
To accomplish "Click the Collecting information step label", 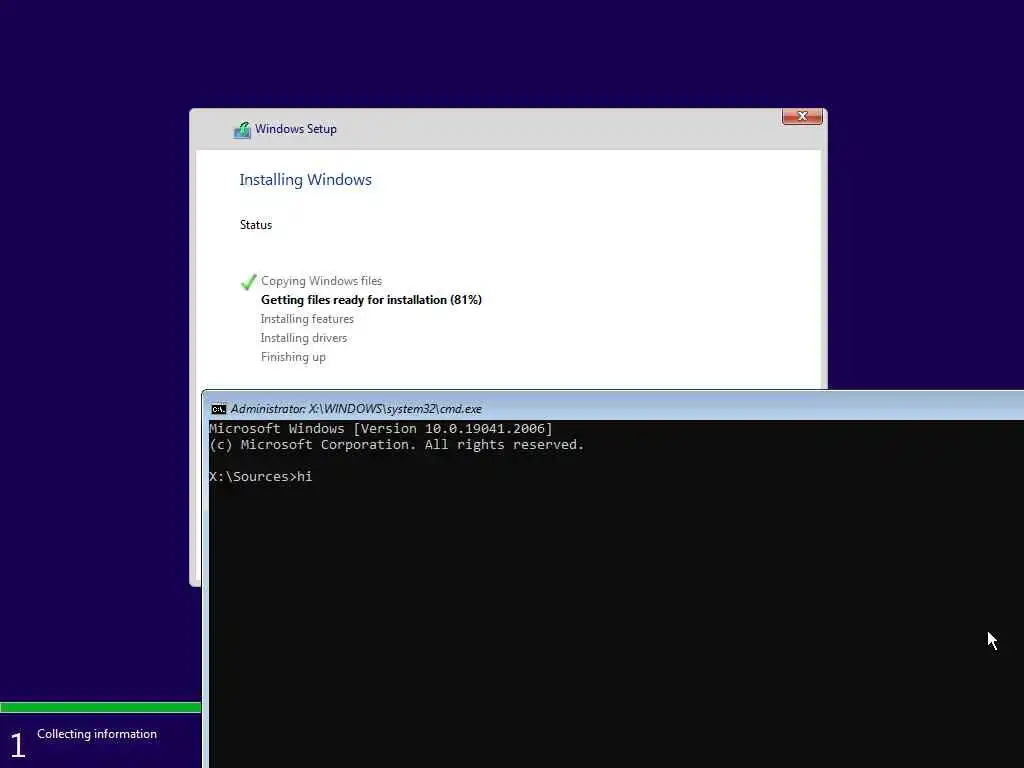I will tap(97, 734).
